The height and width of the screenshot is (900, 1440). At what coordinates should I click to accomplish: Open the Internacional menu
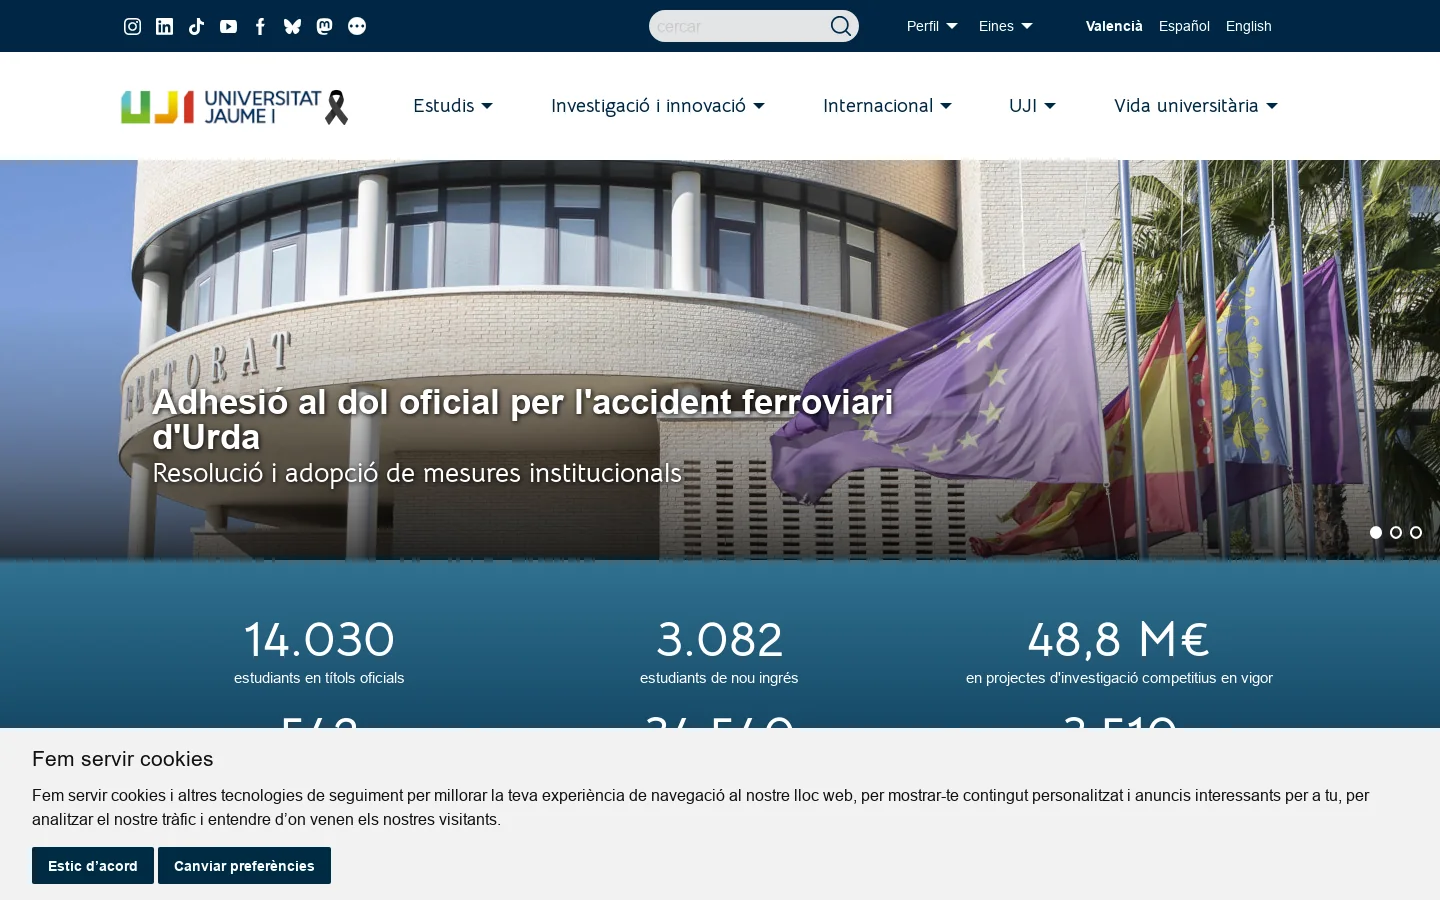coord(888,106)
